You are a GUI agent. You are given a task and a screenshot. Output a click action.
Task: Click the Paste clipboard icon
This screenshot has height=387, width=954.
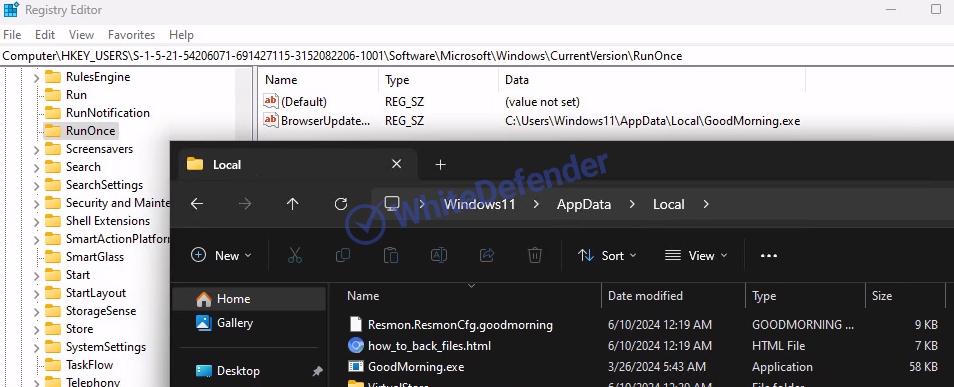[x=391, y=256]
